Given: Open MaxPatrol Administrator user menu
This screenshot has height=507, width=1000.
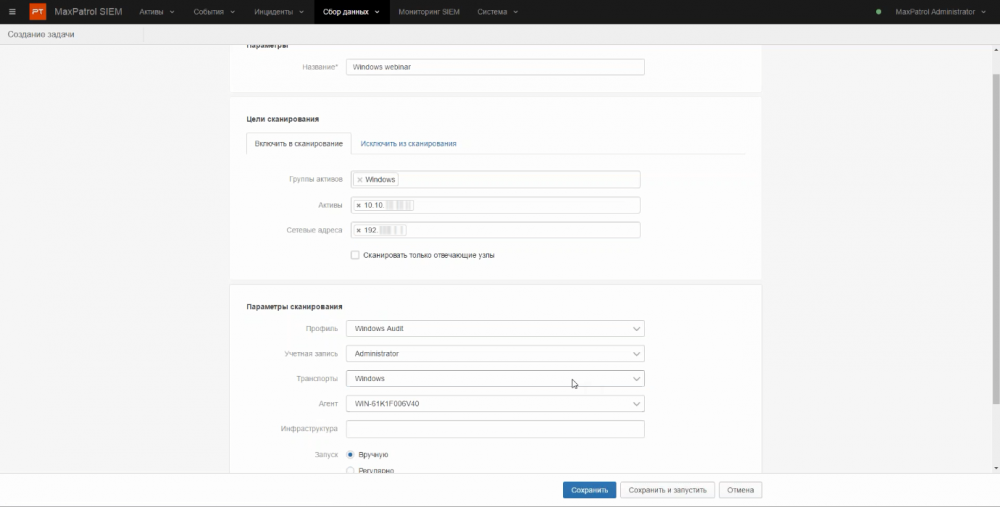Looking at the screenshot, I should (940, 11).
